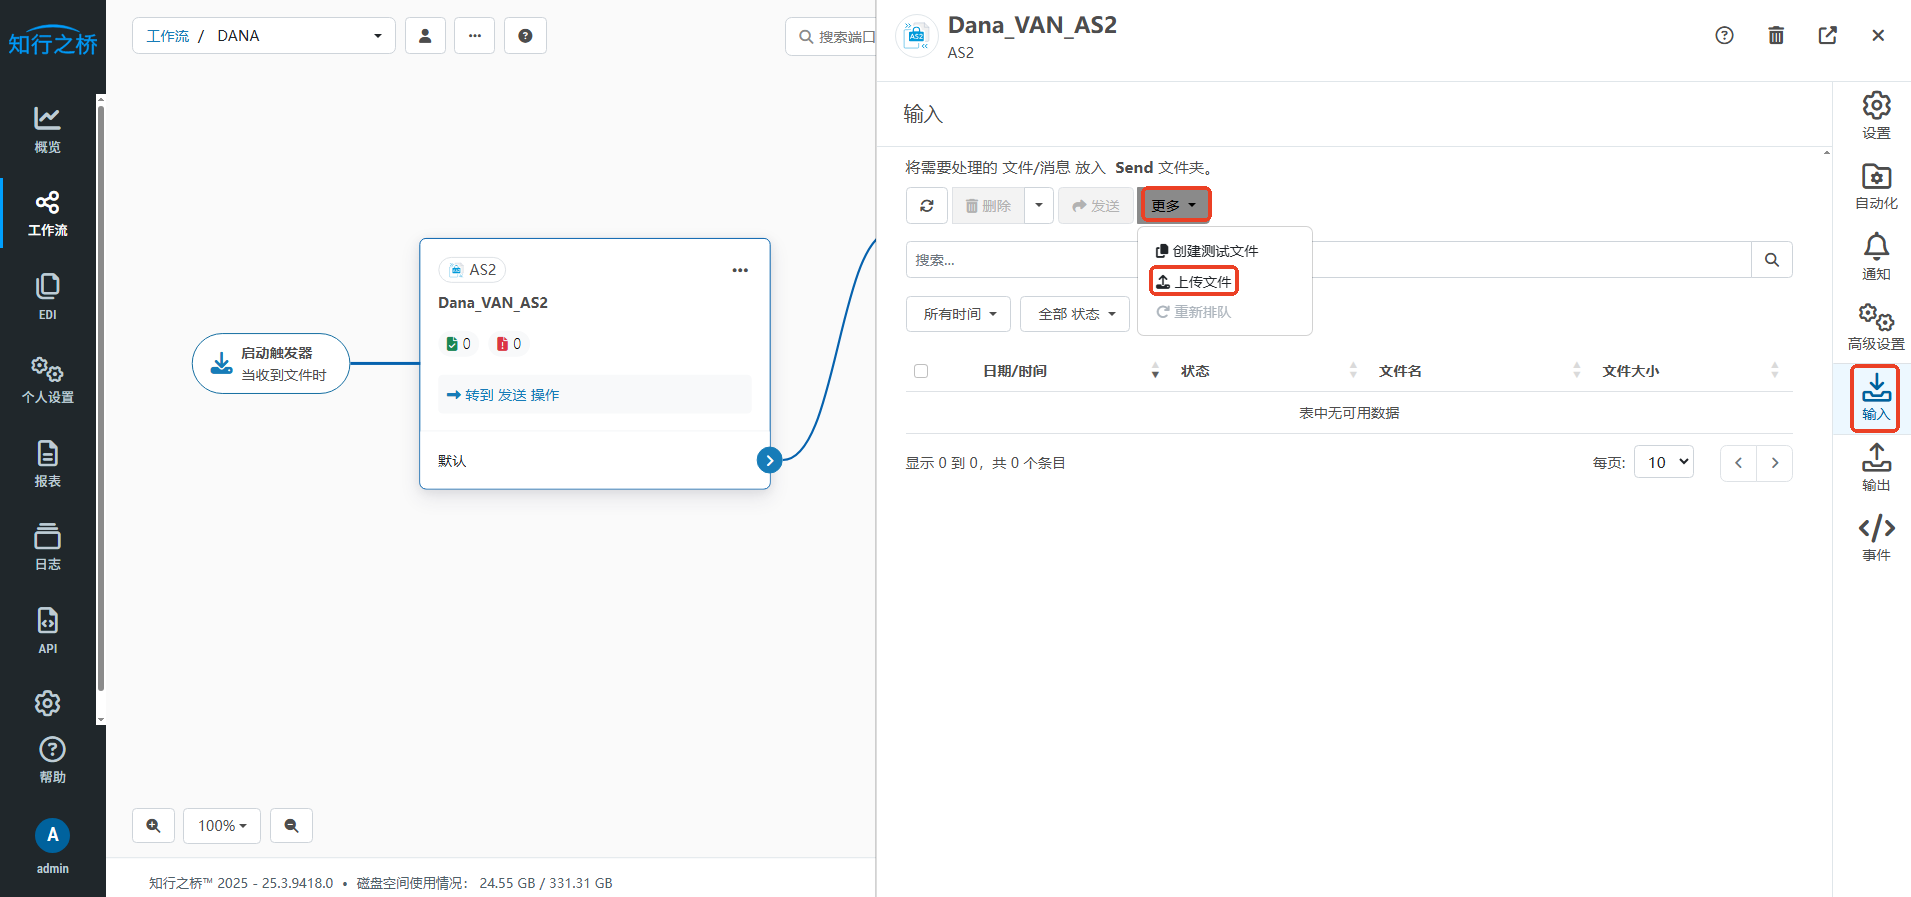Image resolution: width=1911 pixels, height=897 pixels.
Task: Click the 自动化 automation panel icon
Action: coord(1875,186)
